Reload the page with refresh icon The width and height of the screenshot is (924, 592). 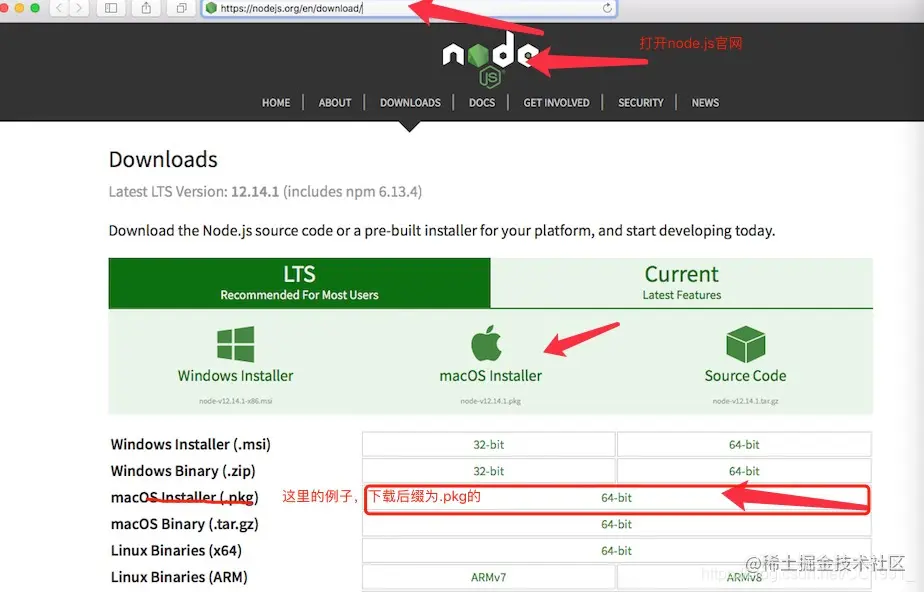pos(607,8)
